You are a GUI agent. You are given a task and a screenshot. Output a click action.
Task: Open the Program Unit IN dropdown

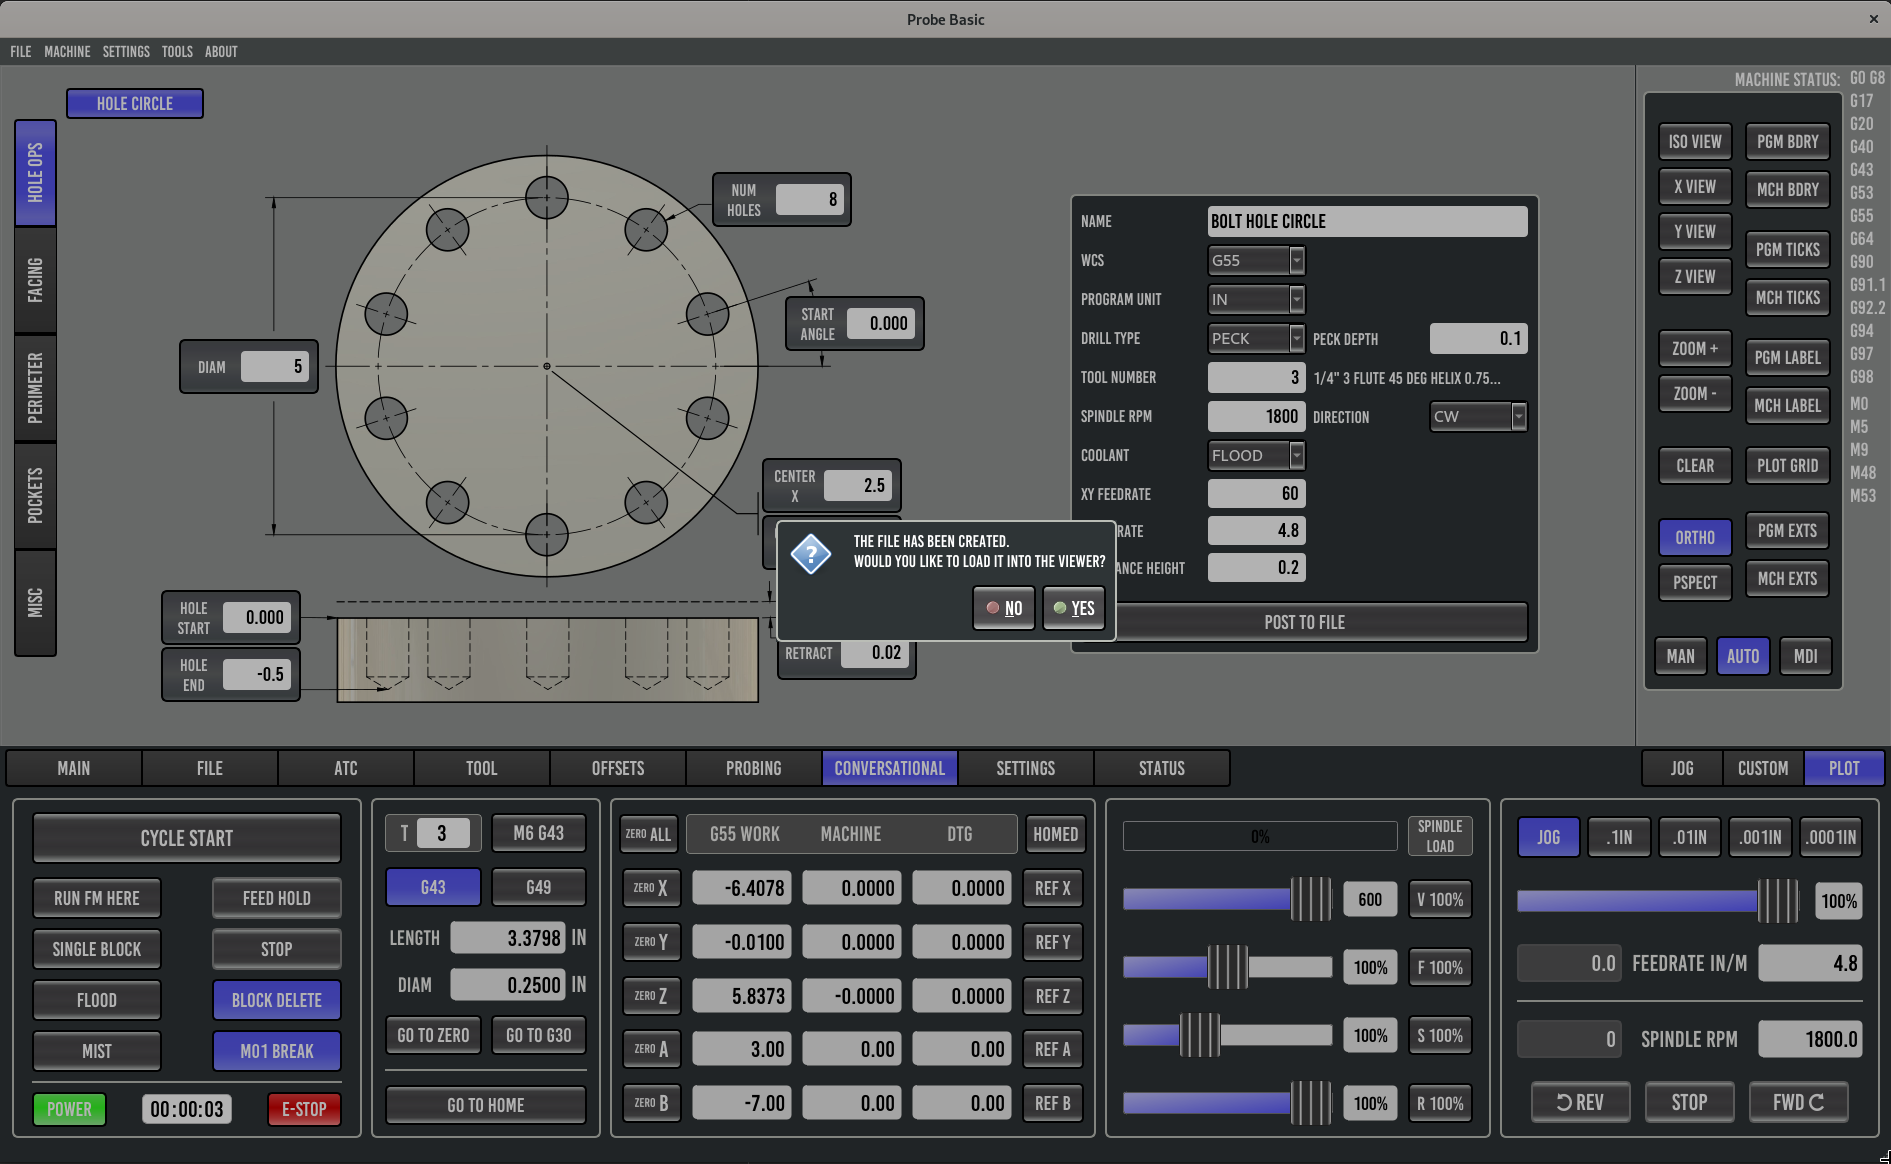(1256, 299)
